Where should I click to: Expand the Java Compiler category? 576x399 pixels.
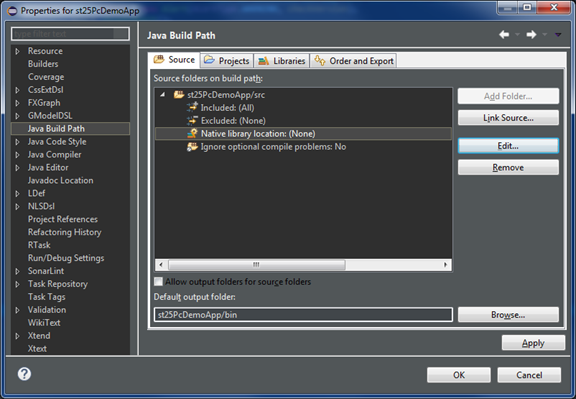17,155
